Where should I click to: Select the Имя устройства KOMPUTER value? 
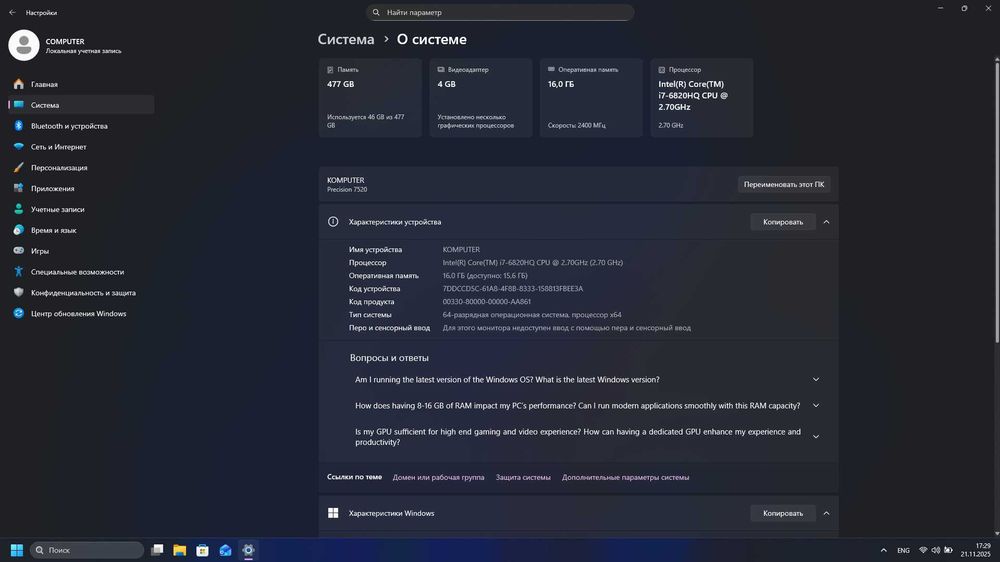461,249
